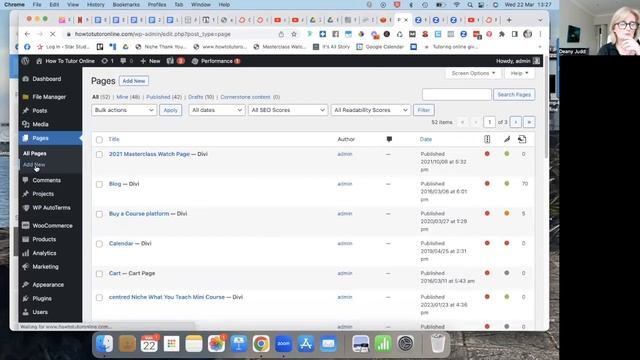The width and height of the screenshot is (640, 360).
Task: Open Comments in the sidebar
Action: 47,180
